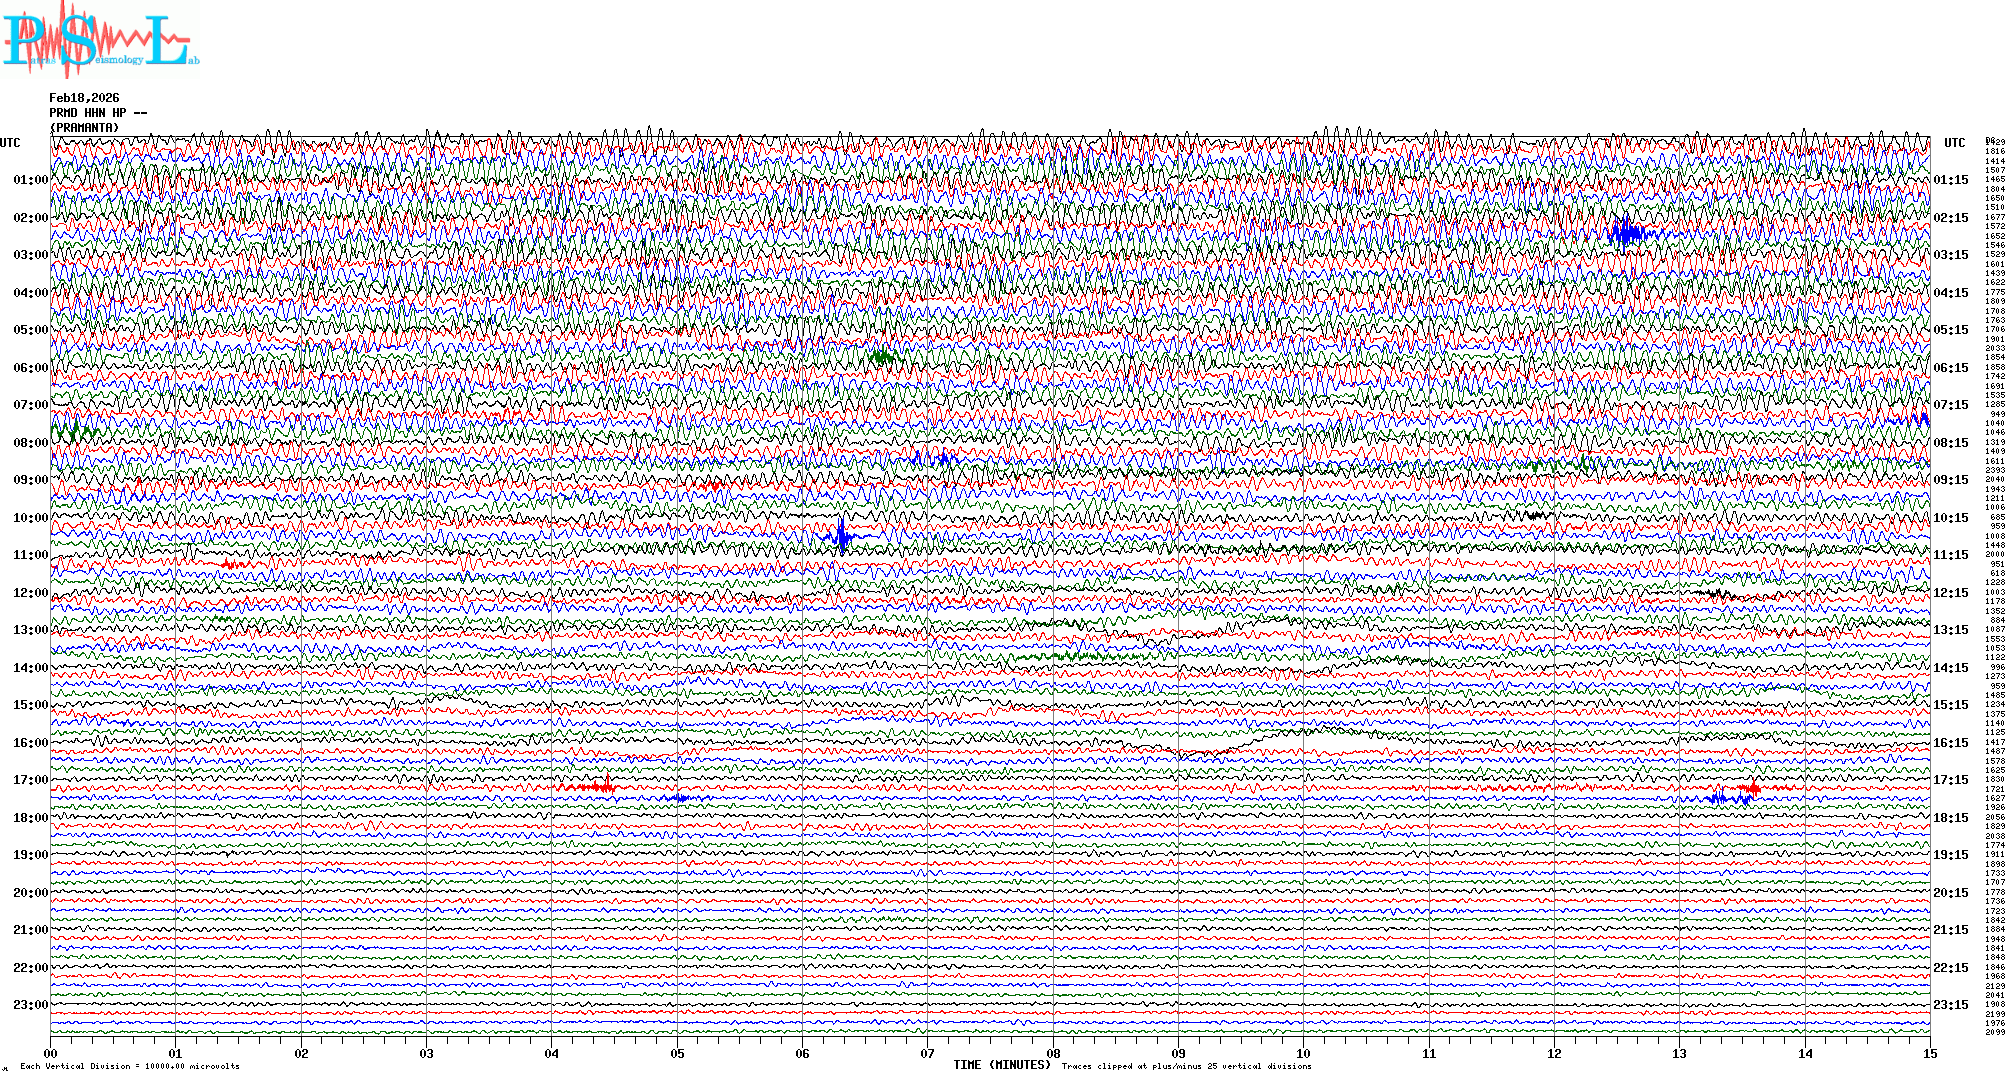Click the traces clipped footnote text
Screen dimensions: 2010x1080
(x=1186, y=1066)
